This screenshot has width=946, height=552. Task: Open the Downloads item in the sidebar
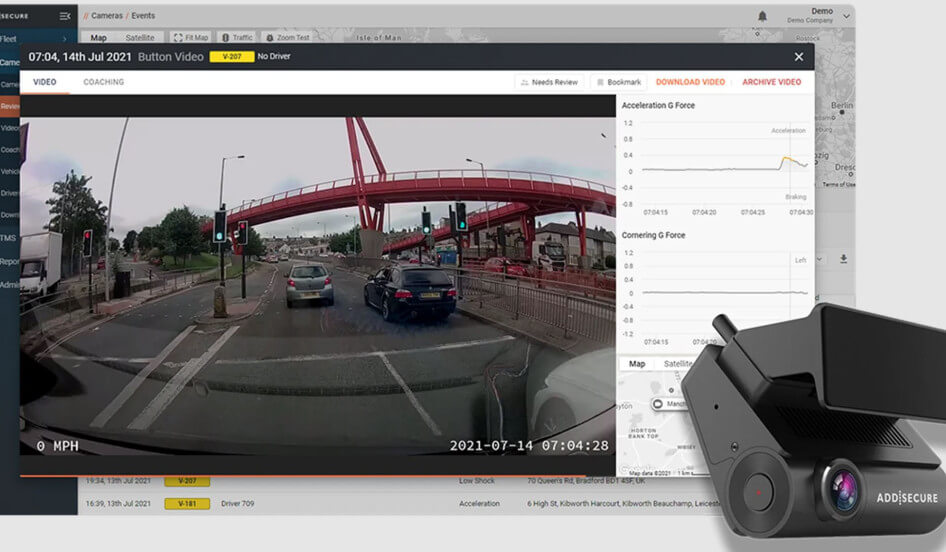(10, 215)
